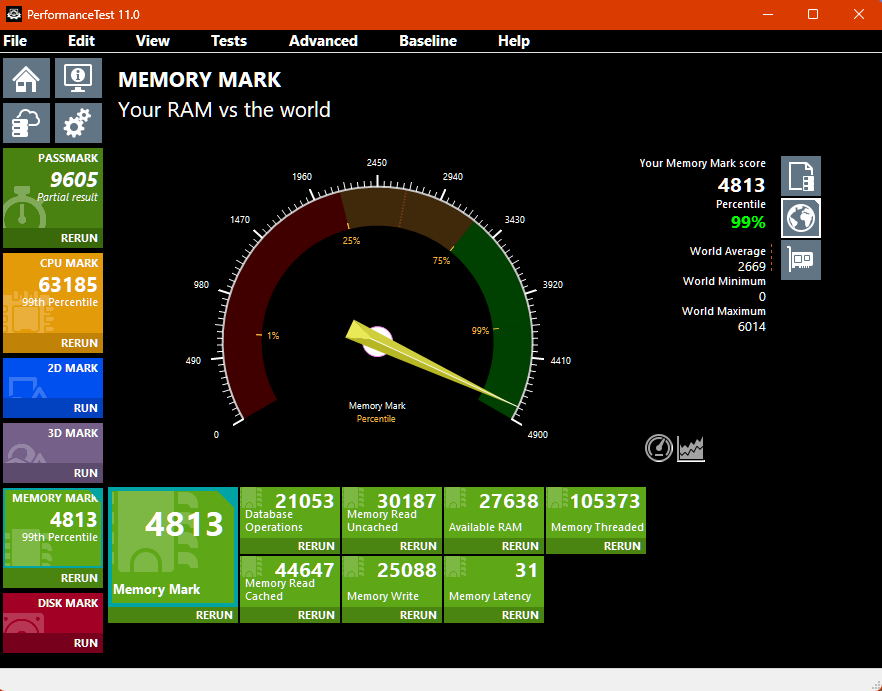882x691 pixels.
Task: Click the World Maximum 6014 value
Action: tap(752, 326)
